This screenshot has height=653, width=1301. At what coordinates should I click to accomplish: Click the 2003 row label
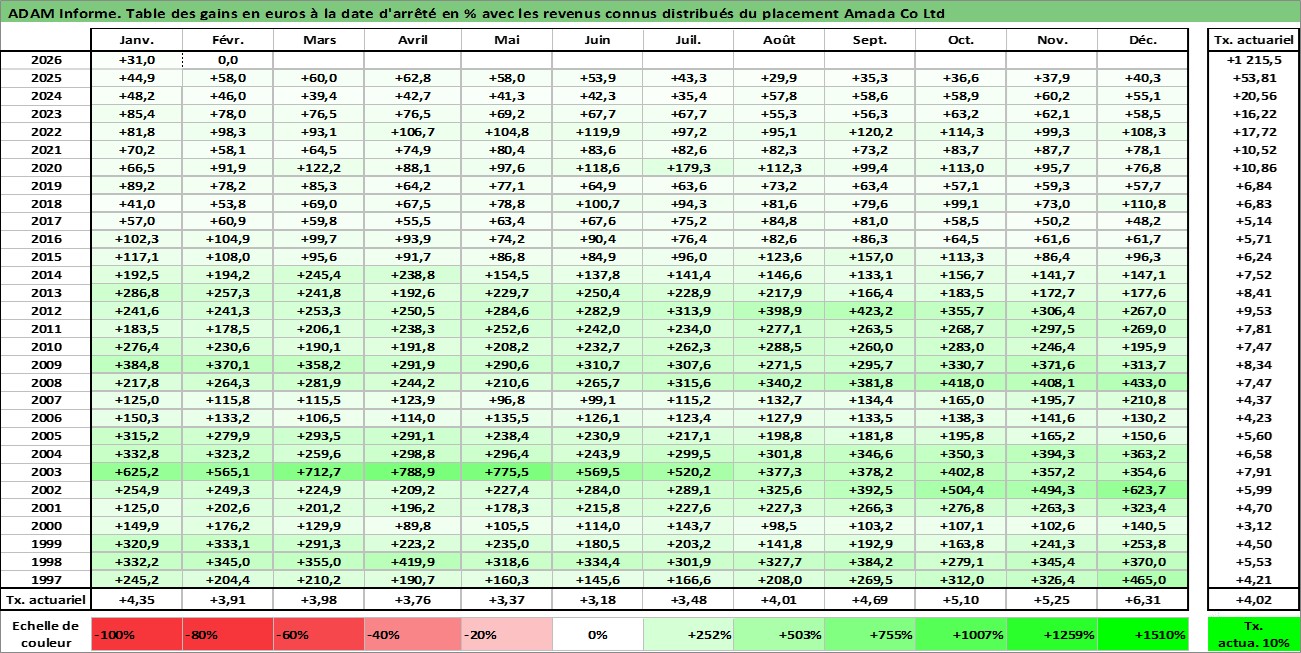[46, 472]
